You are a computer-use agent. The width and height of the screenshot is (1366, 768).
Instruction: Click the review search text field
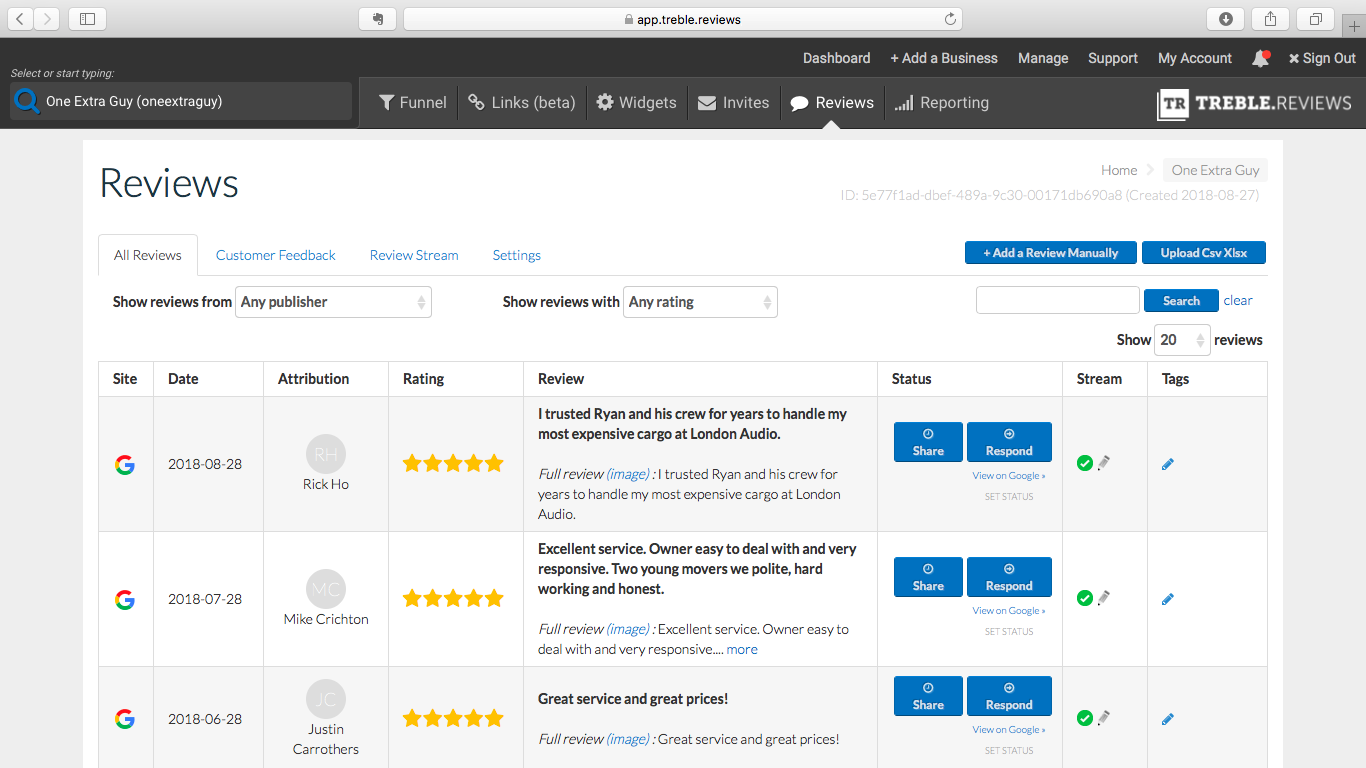pos(1057,300)
